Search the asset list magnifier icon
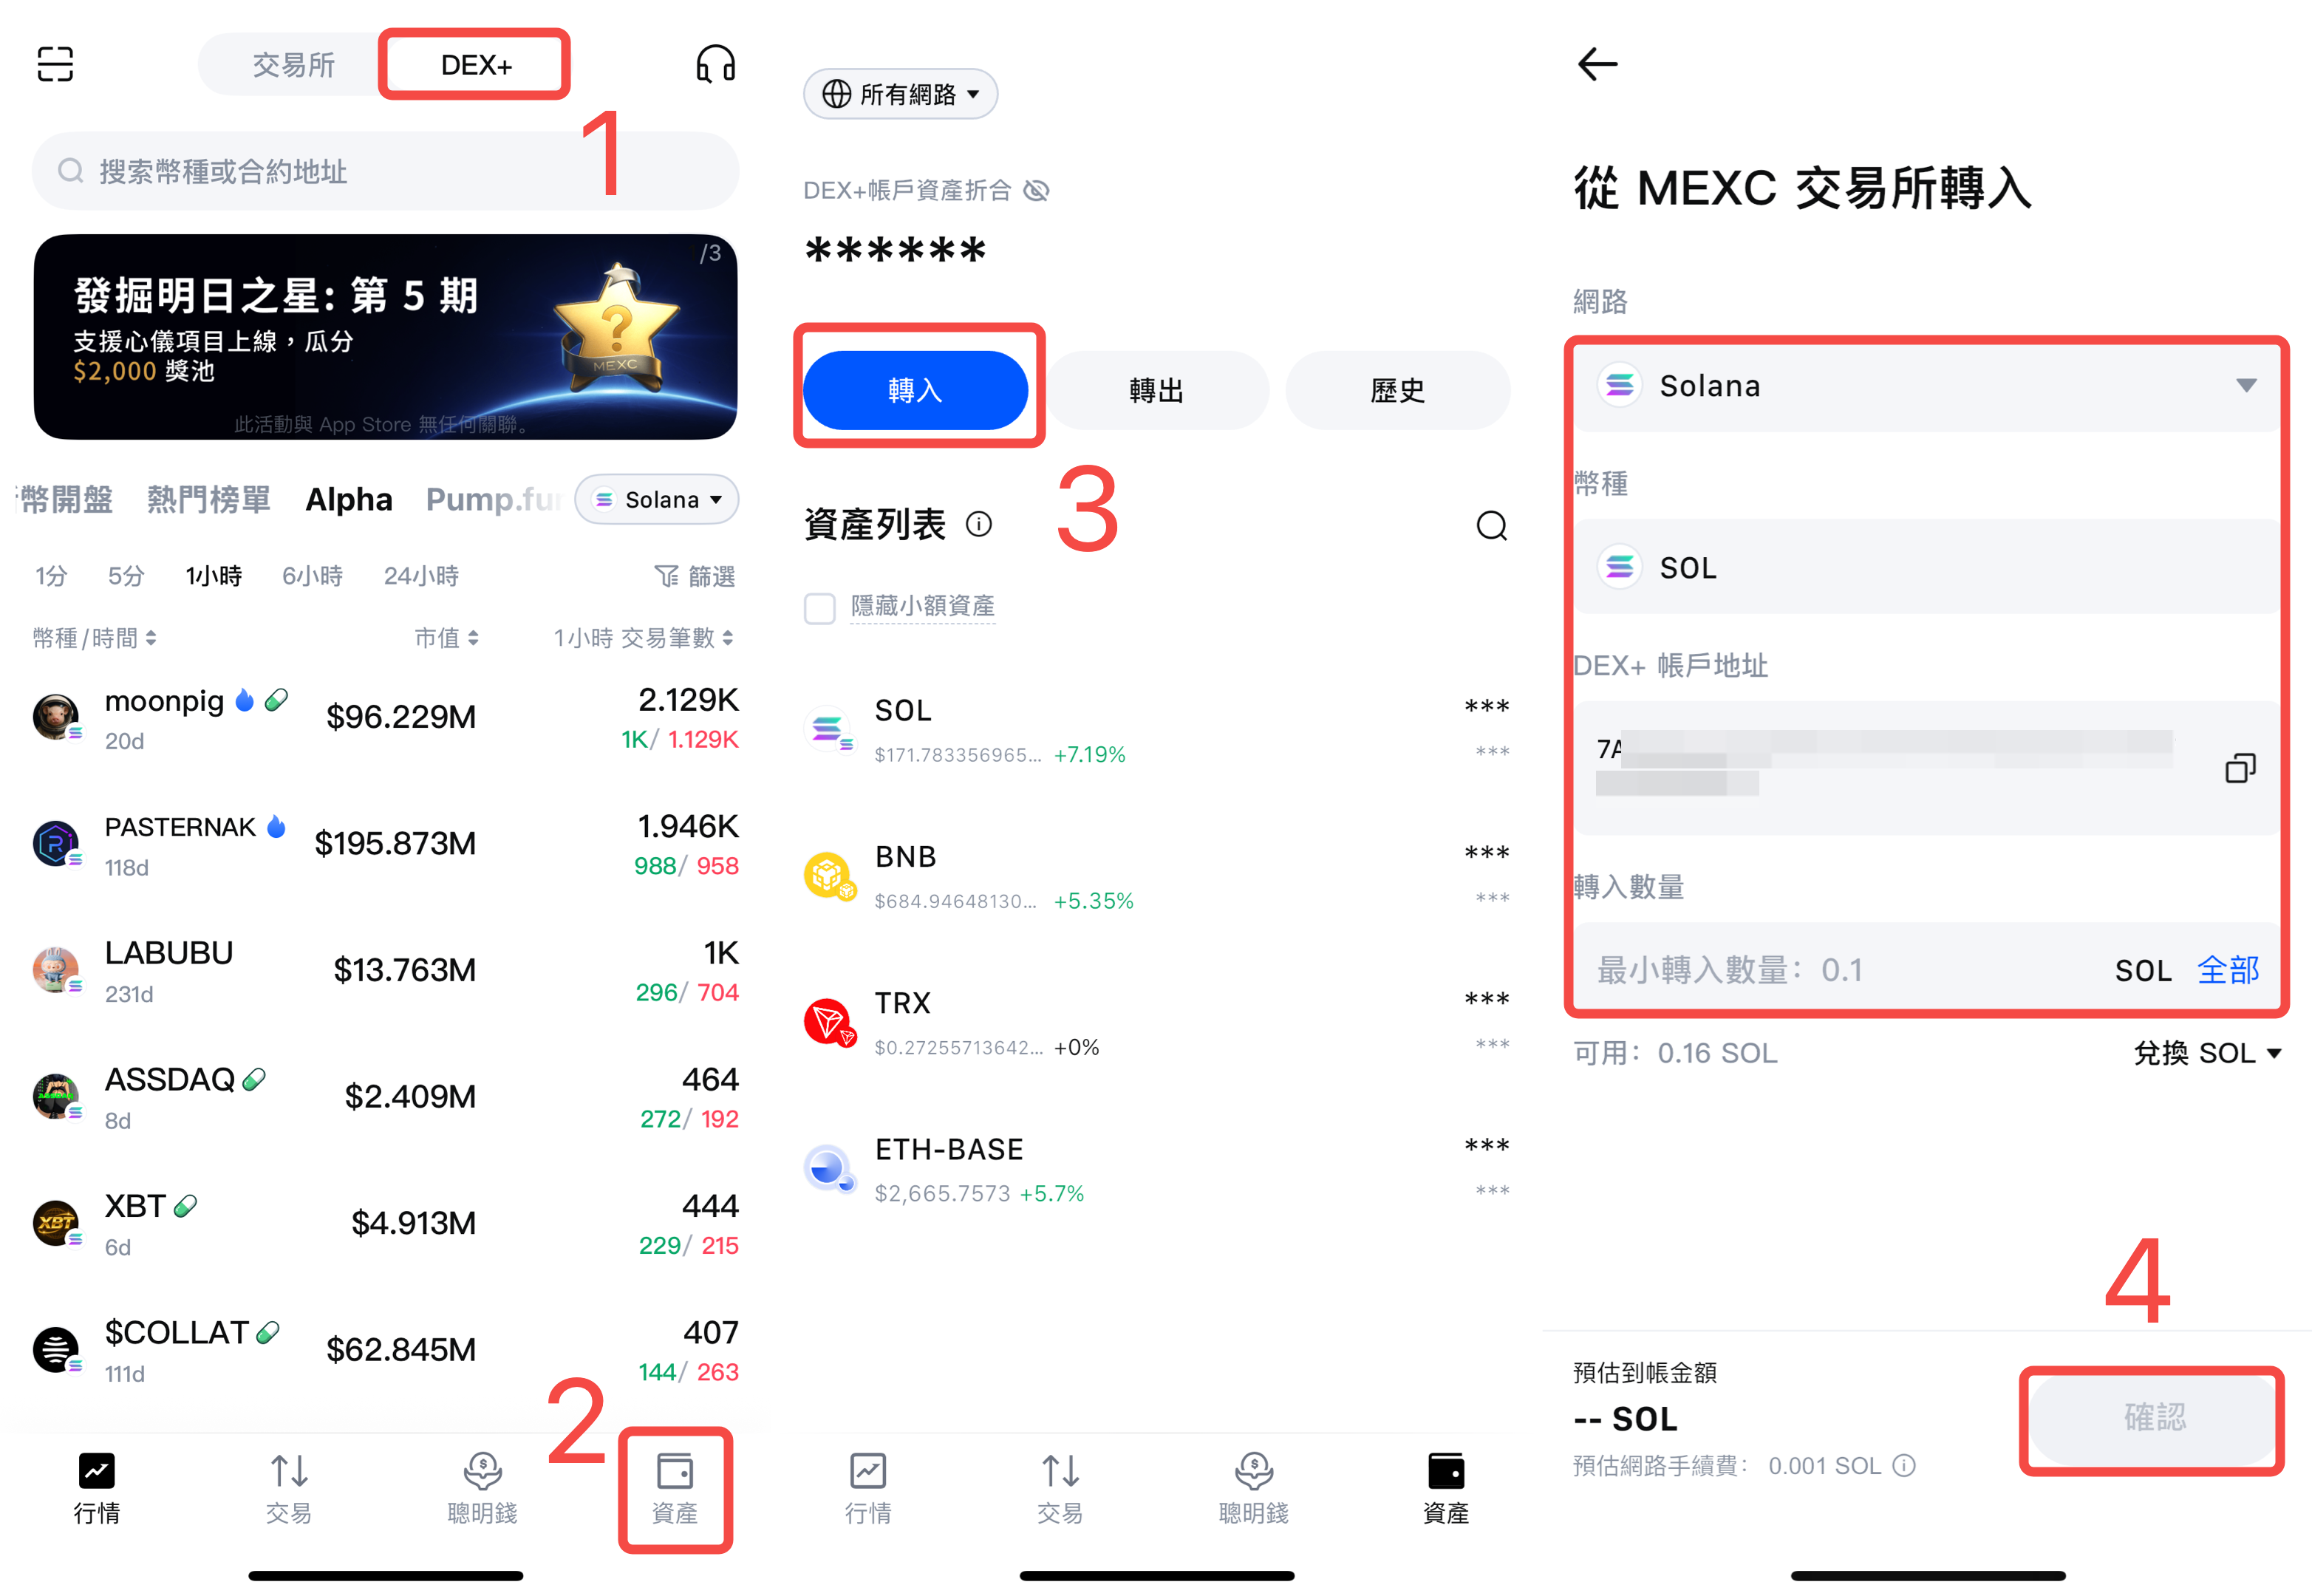Screen dimensions: 2312x1596 point(1491,525)
